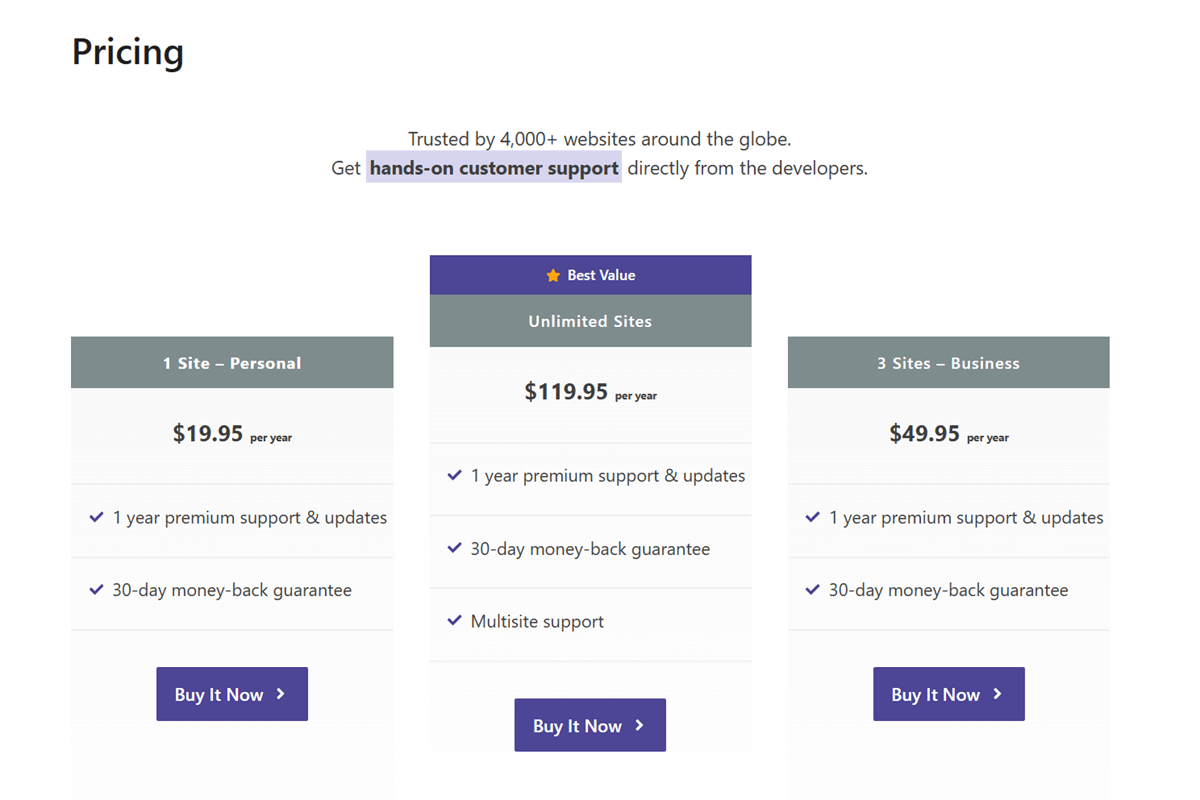Image resolution: width=1200 pixels, height=800 pixels.
Task: Click the Buy It Now button for Unlimited Sites
Action: pos(590,725)
